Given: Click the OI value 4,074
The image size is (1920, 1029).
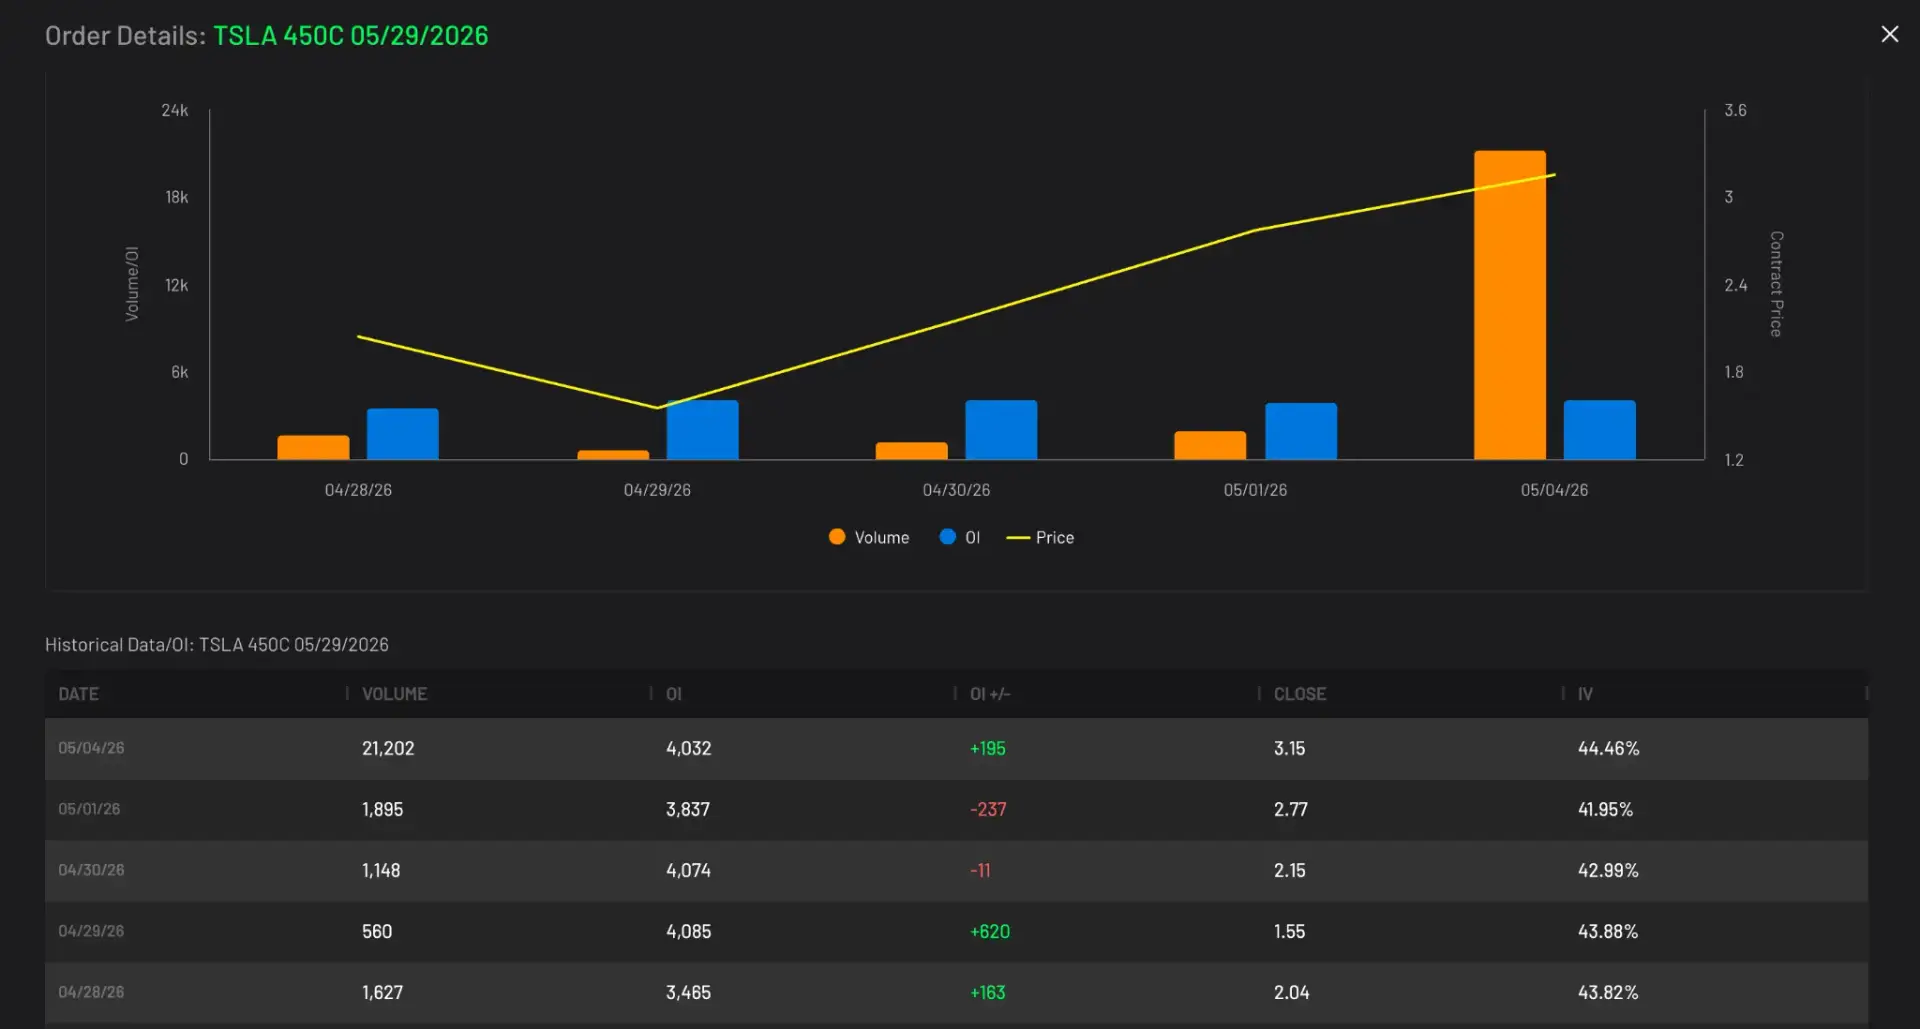Looking at the screenshot, I should (x=688, y=870).
